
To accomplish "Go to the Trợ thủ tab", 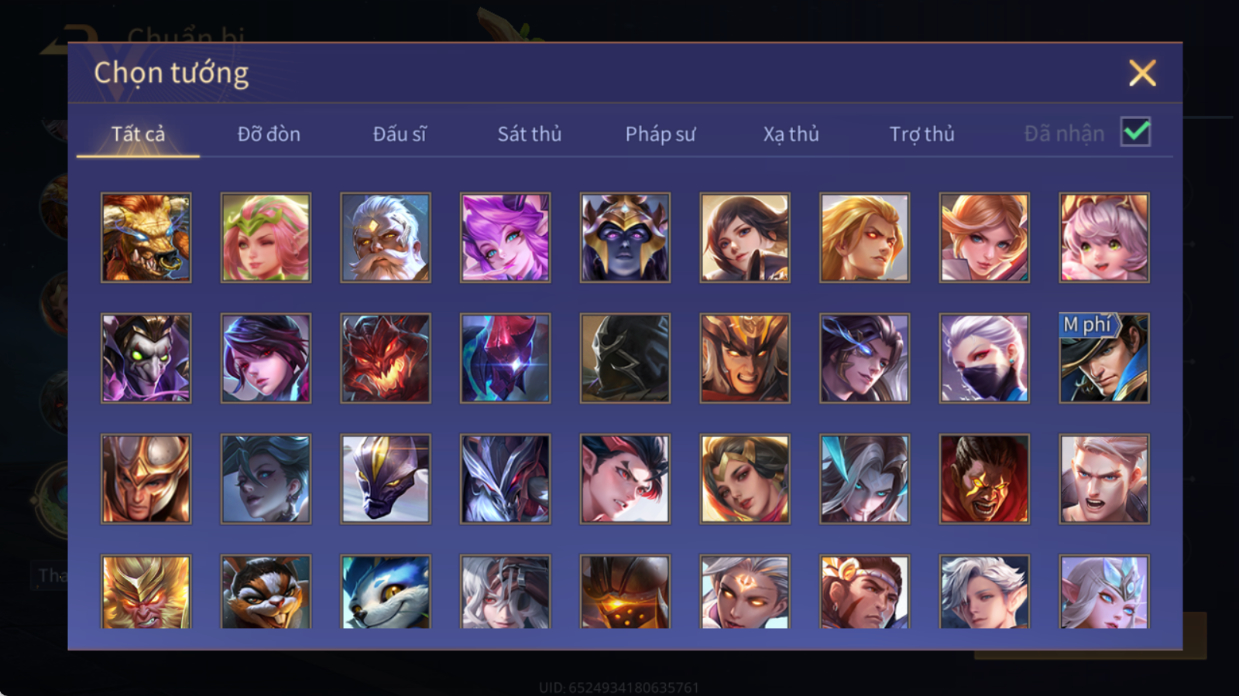I will (922, 134).
